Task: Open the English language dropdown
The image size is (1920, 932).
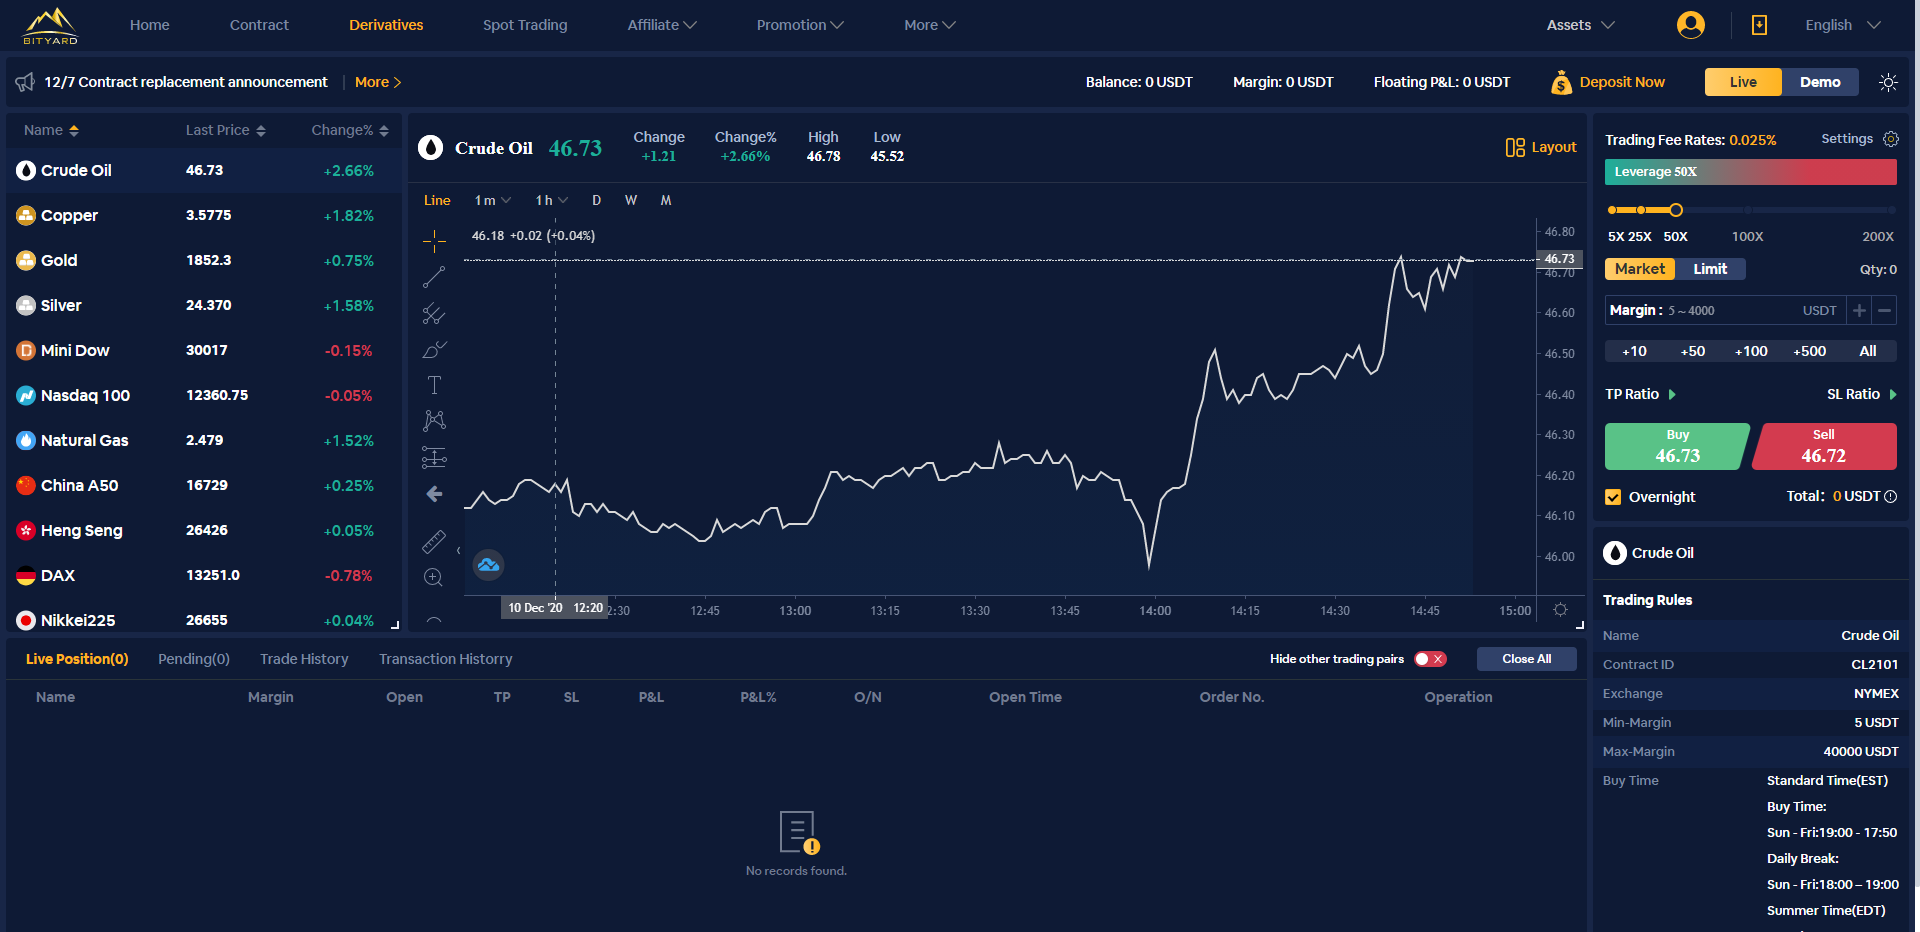Action: pyautogui.click(x=1843, y=25)
